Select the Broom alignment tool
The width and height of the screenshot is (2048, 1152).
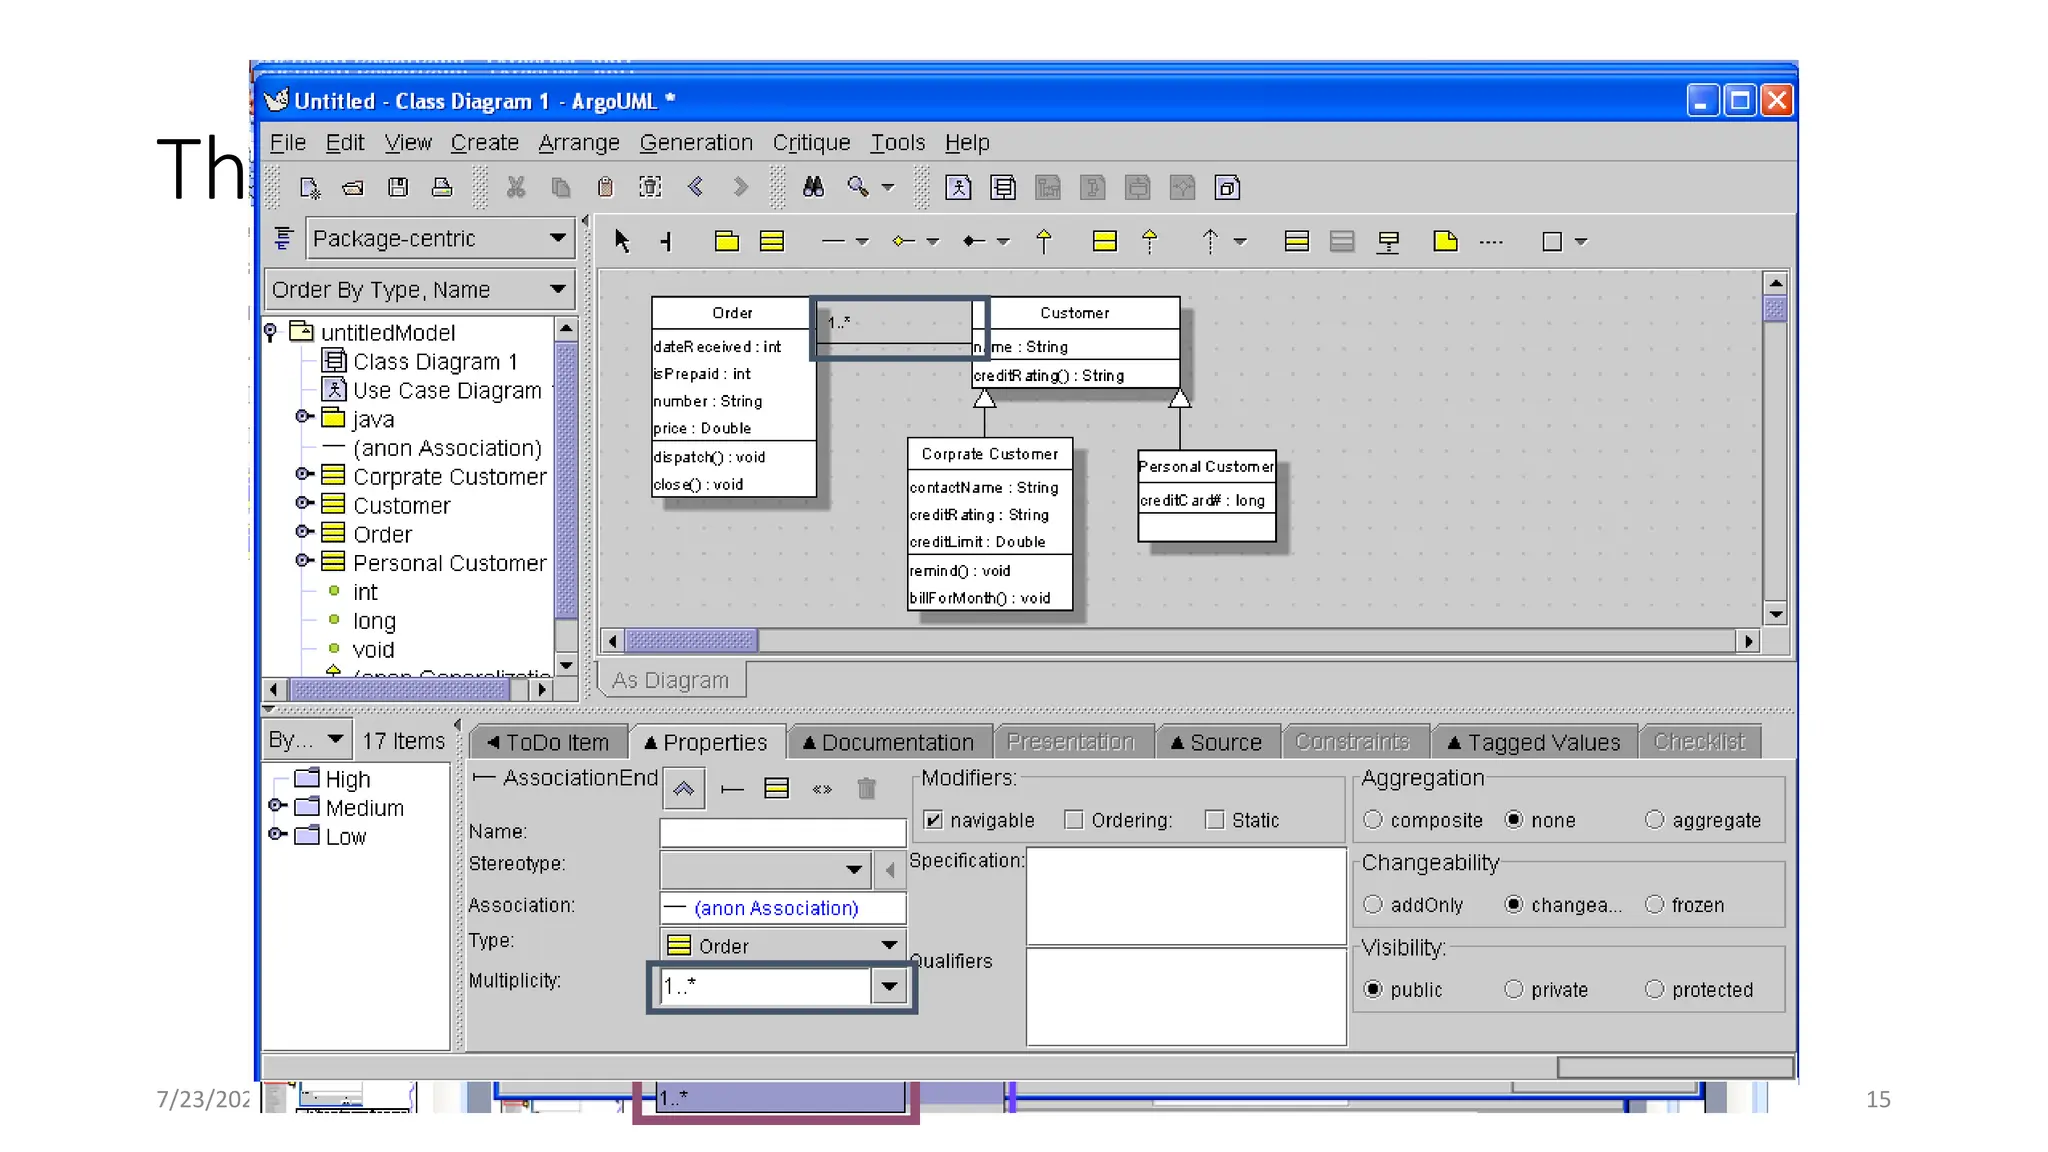pos(666,241)
